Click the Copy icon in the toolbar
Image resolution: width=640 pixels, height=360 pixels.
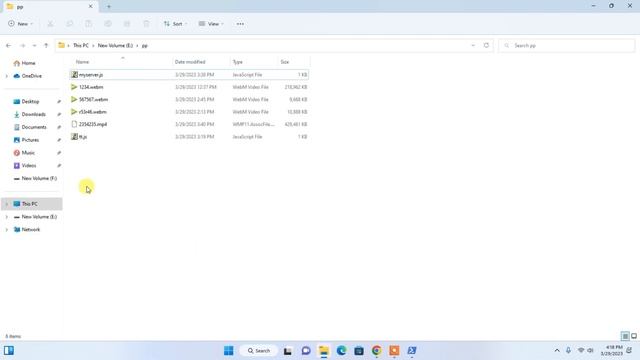(x=69, y=24)
